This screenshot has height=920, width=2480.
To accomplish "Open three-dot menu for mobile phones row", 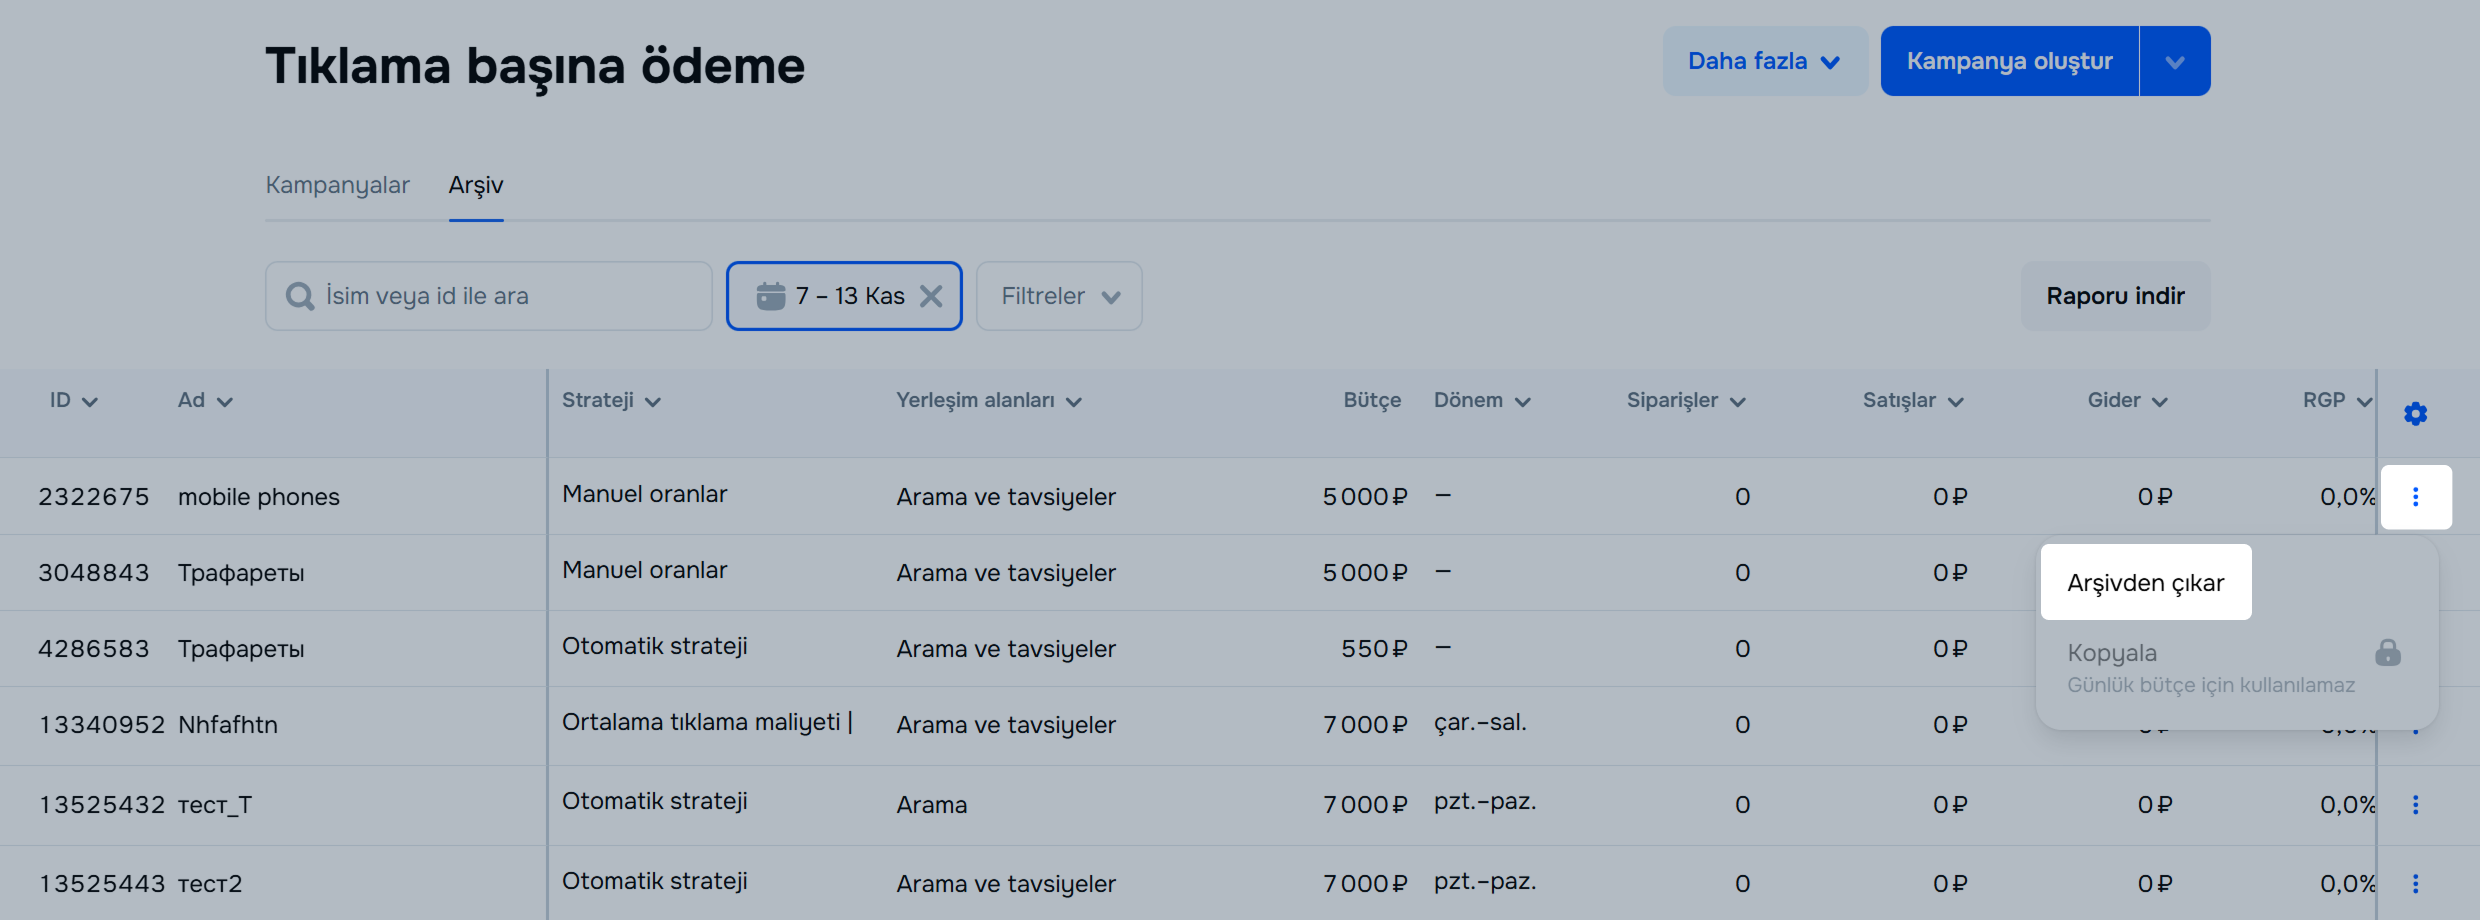I will [2415, 497].
